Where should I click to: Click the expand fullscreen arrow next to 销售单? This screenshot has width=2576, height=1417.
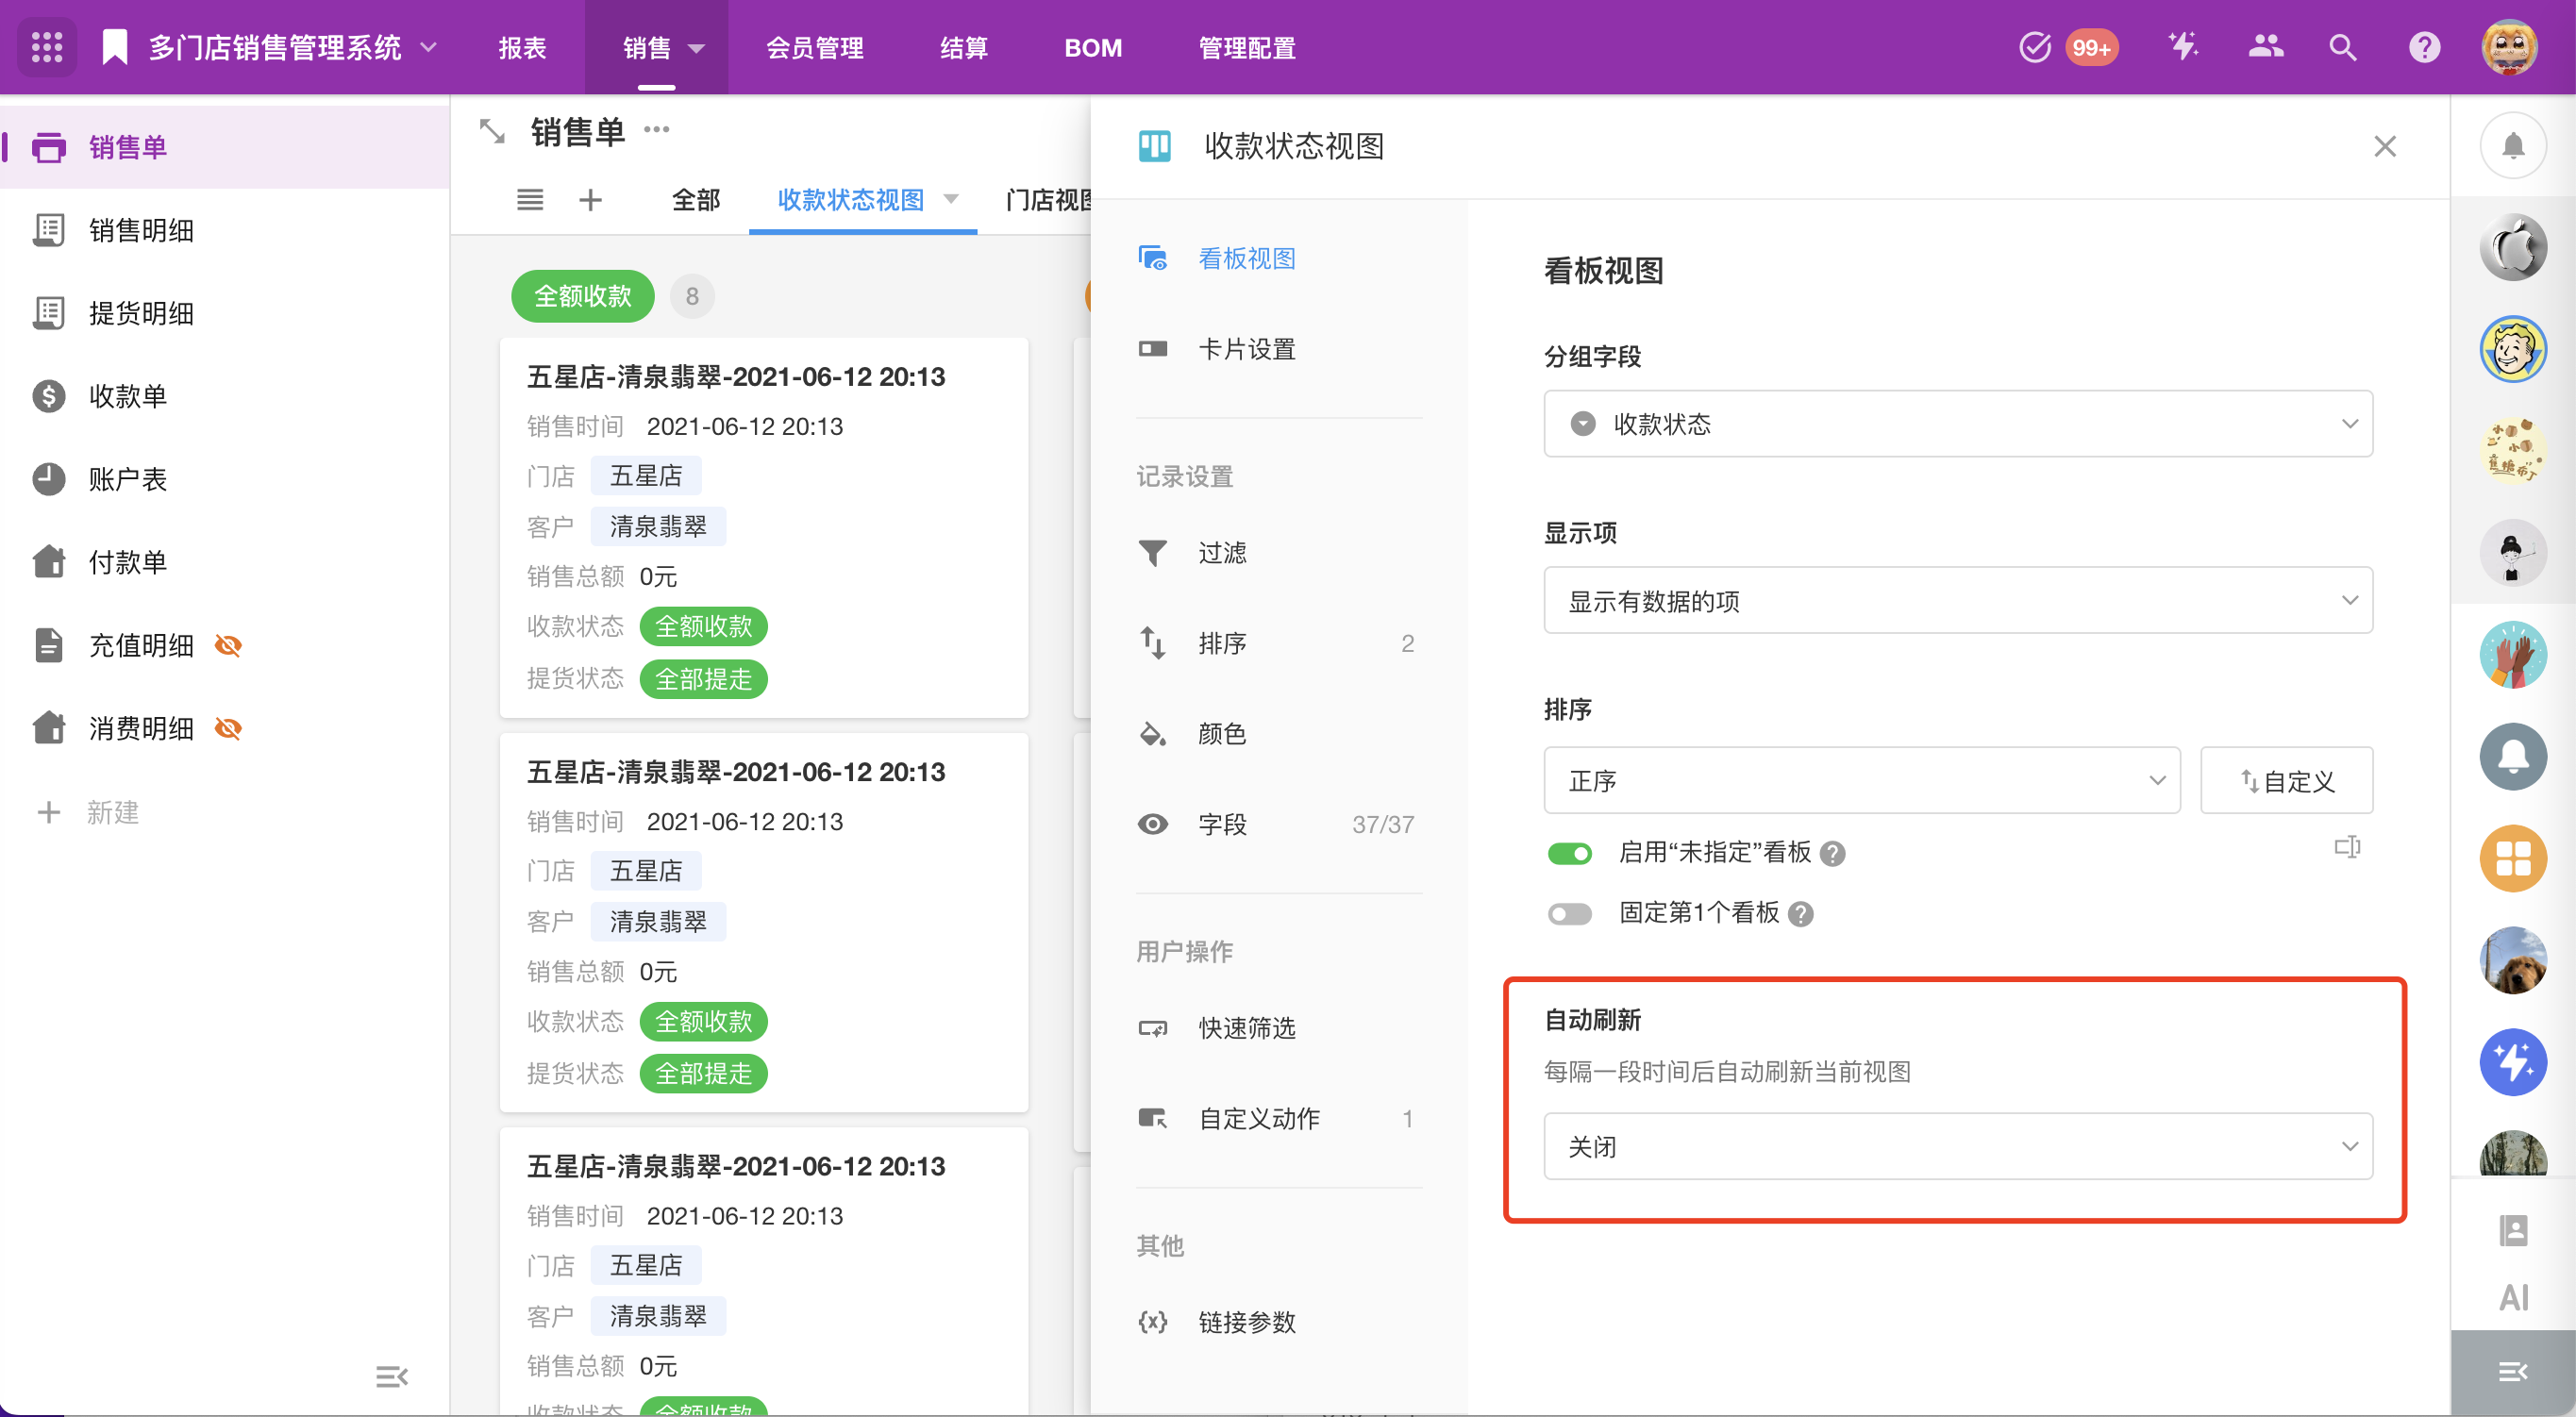(492, 131)
